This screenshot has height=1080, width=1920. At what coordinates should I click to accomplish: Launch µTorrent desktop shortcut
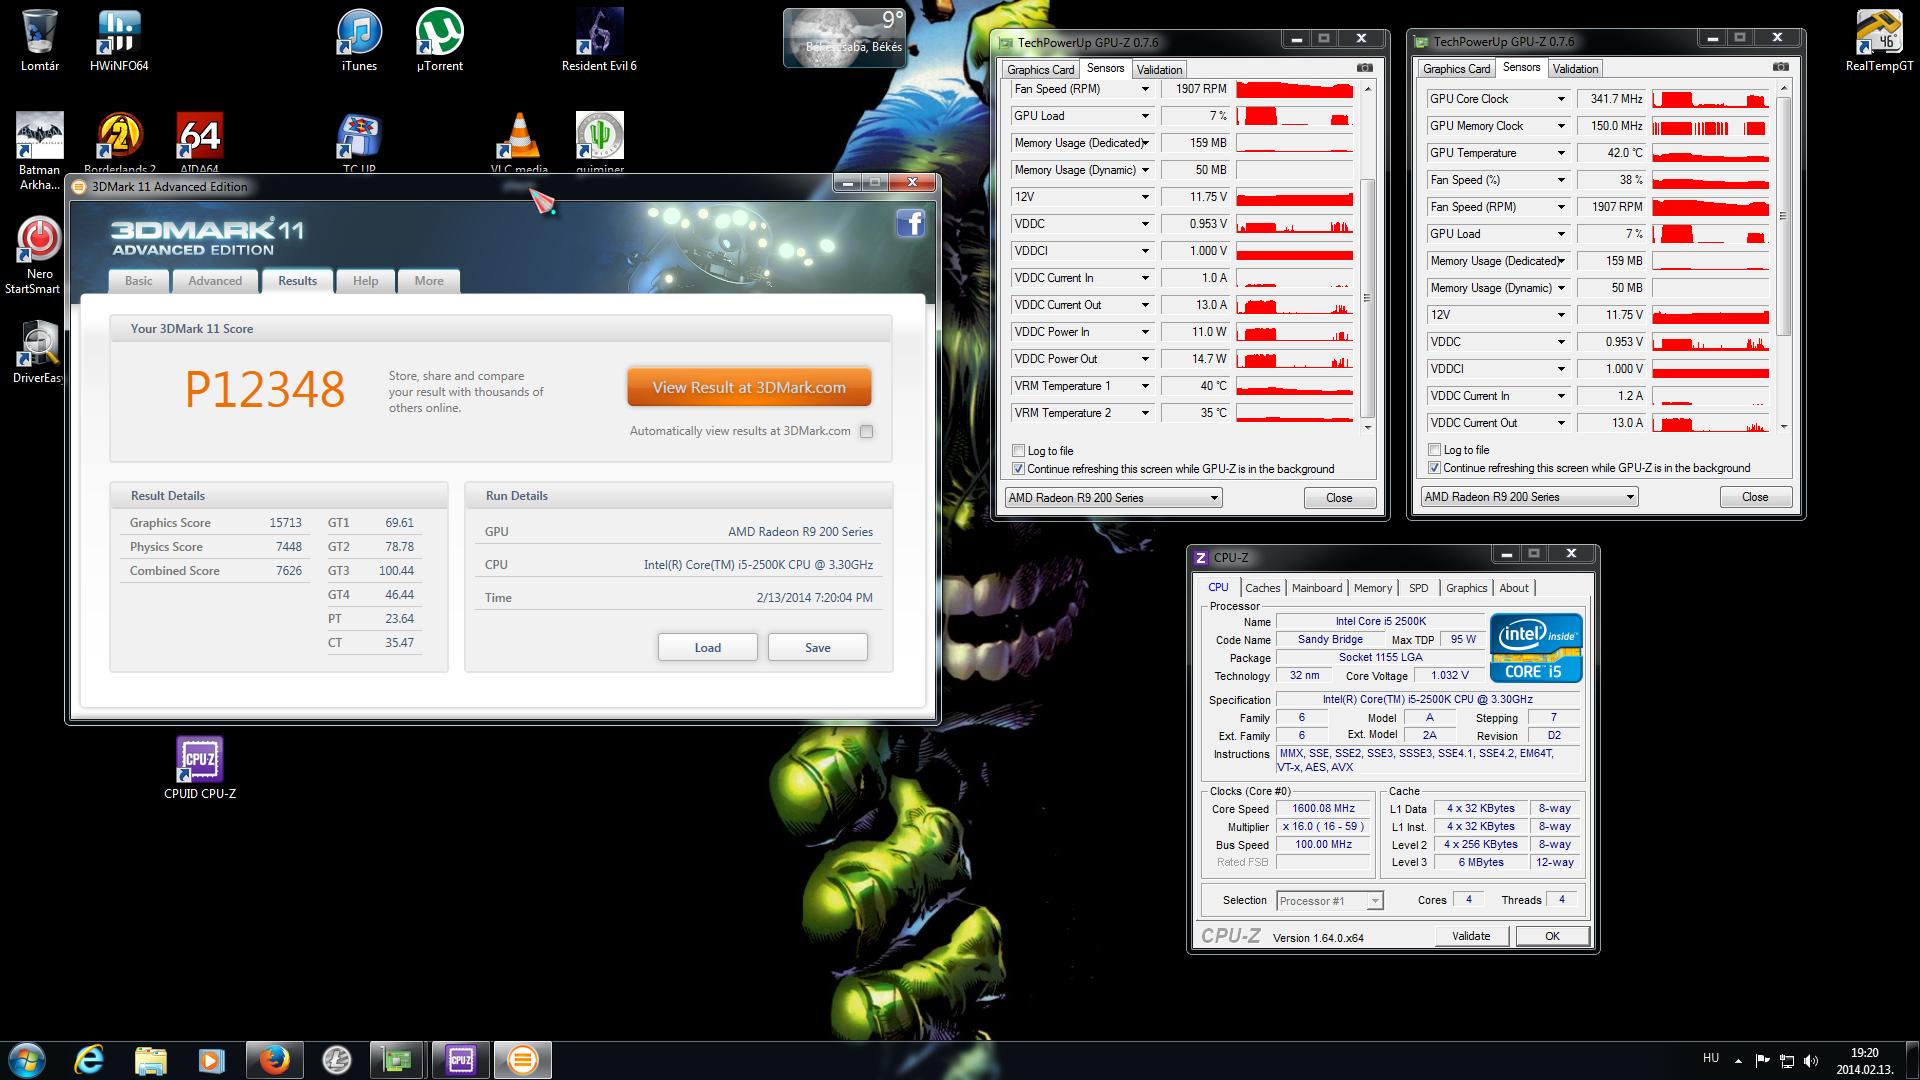coord(440,40)
